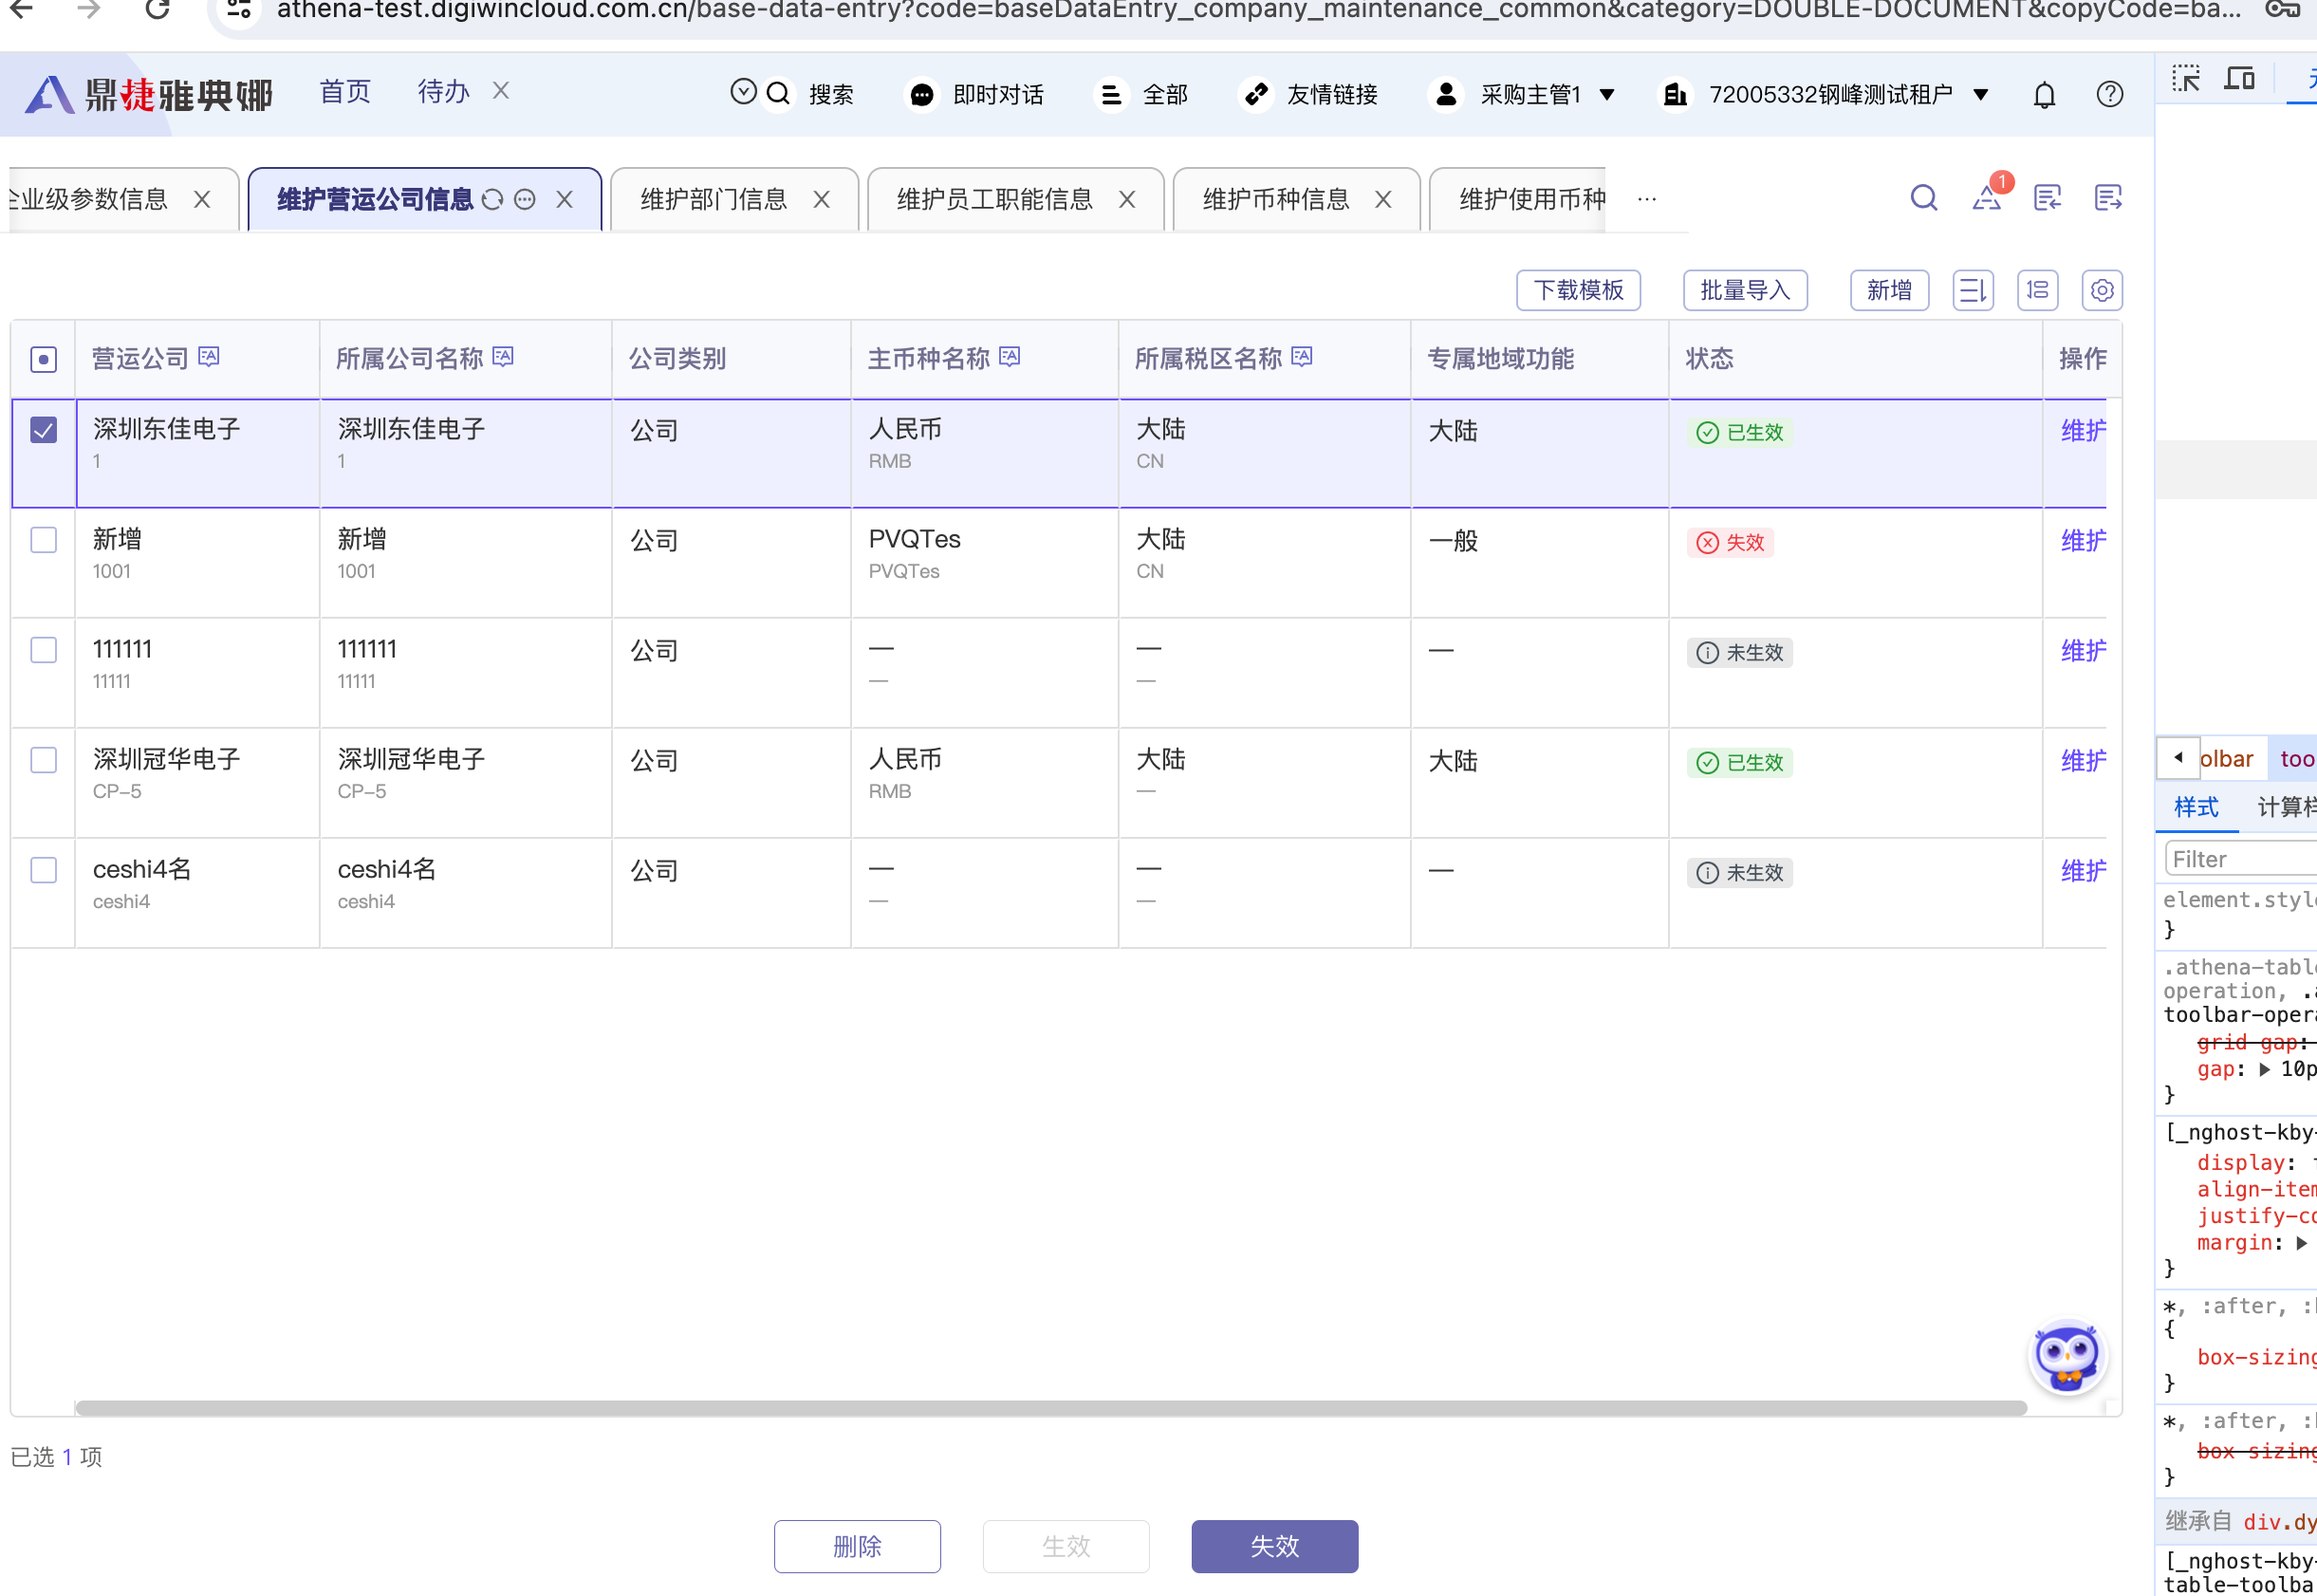The image size is (2317, 1596).
Task: Check the 新增 1001 row checkbox
Action: pyautogui.click(x=44, y=540)
